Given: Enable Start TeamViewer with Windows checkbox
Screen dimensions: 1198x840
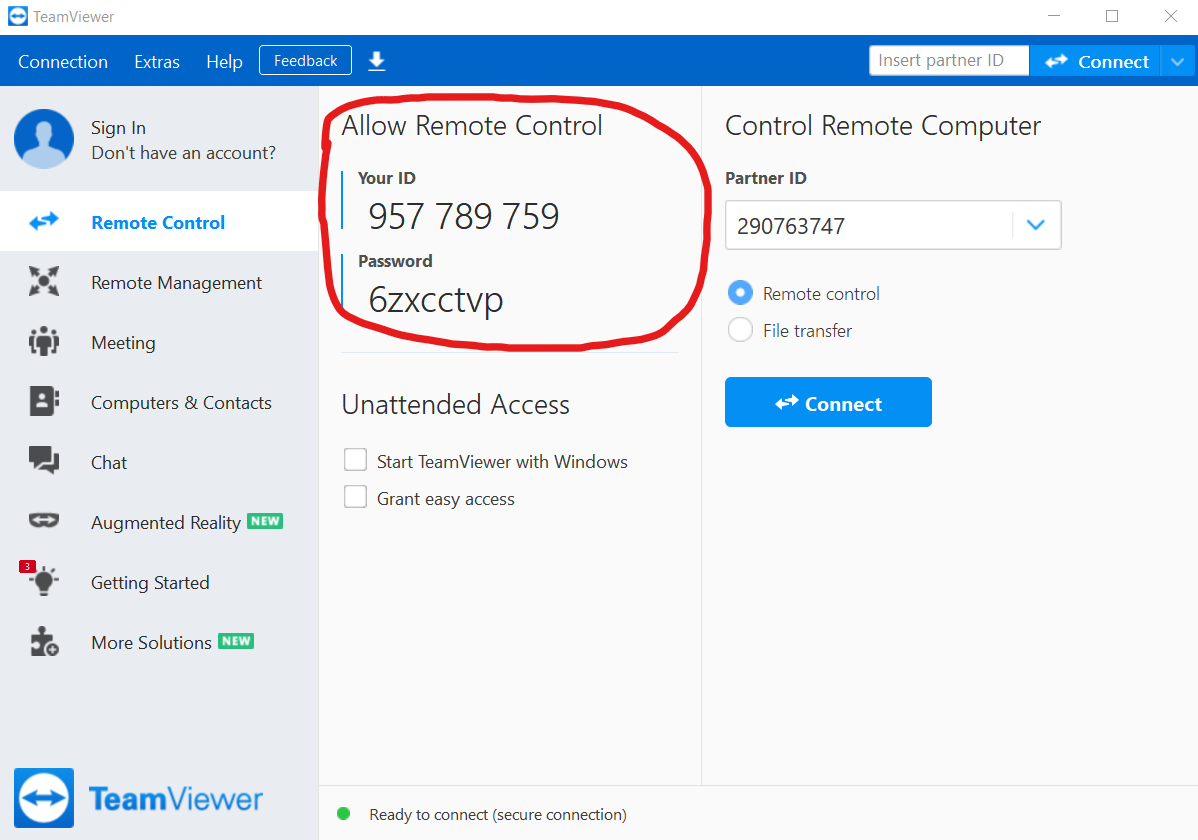Looking at the screenshot, I should (355, 460).
